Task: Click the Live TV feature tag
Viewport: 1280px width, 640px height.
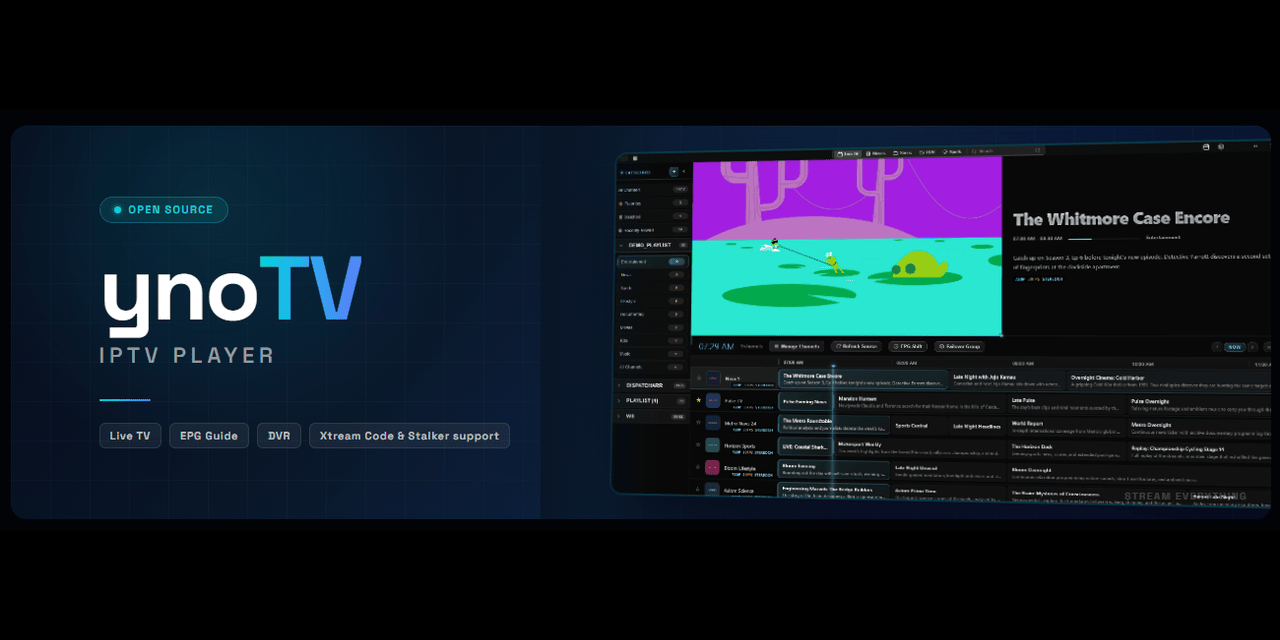Action: pyautogui.click(x=130, y=436)
